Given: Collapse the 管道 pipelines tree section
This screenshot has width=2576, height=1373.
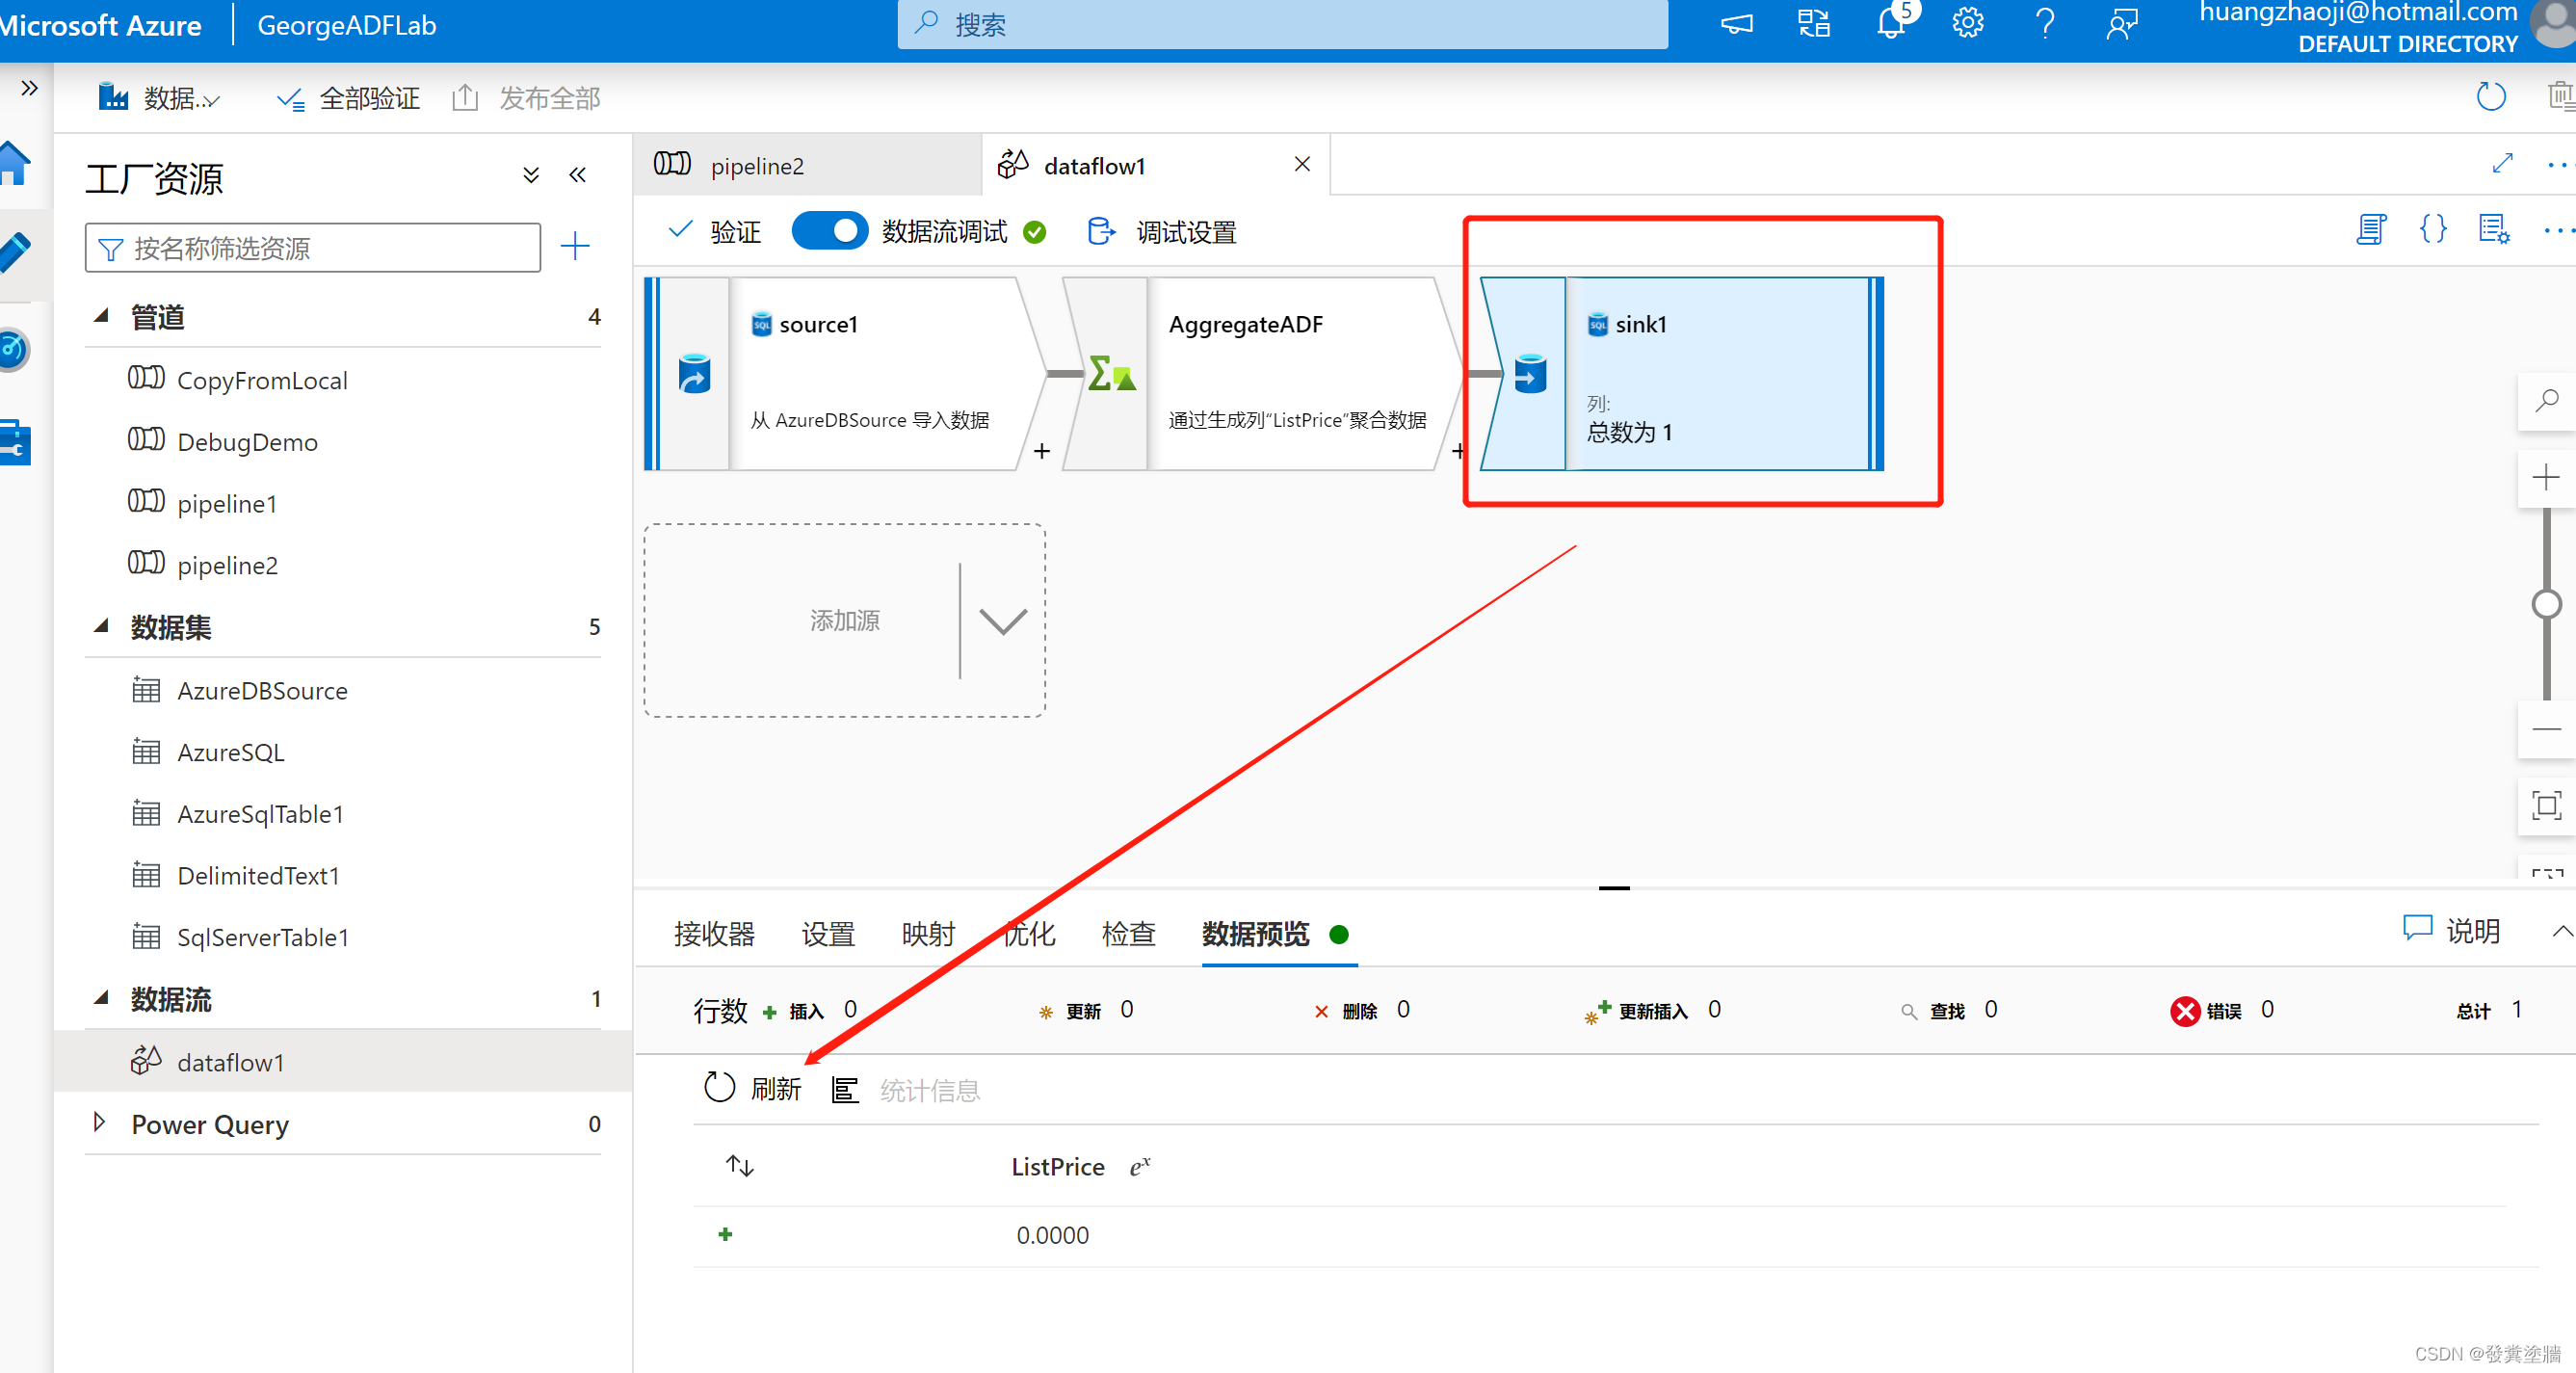Looking at the screenshot, I should (x=101, y=316).
